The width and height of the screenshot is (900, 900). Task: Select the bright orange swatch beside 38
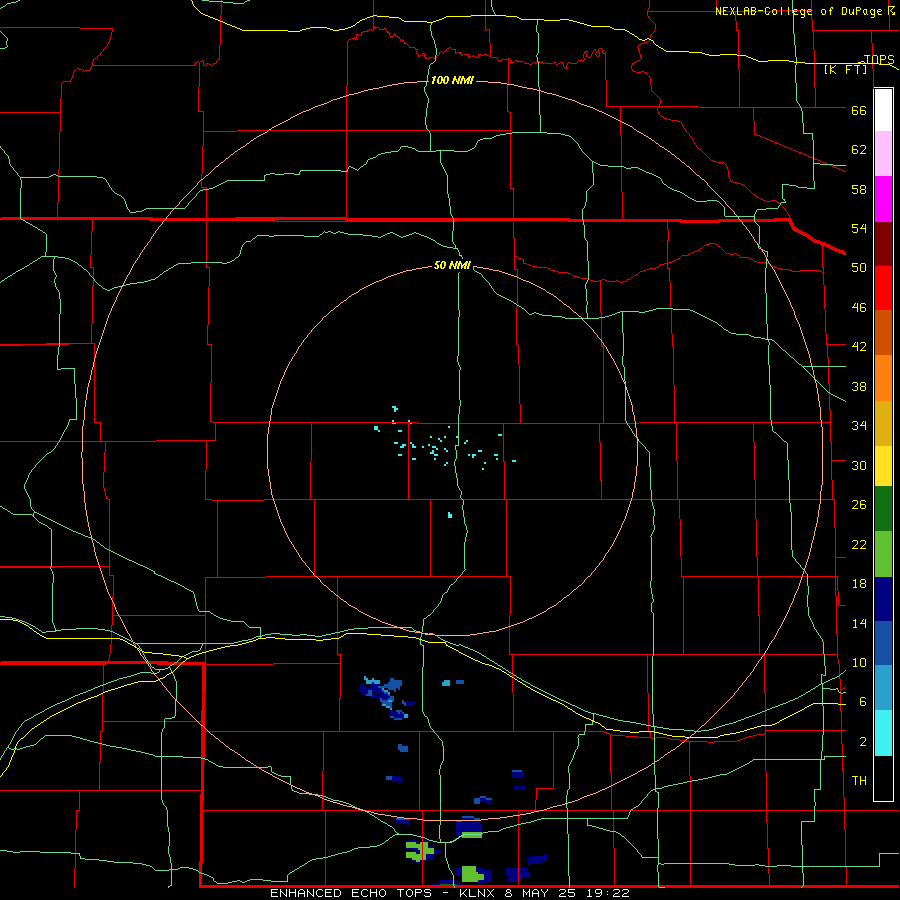pyautogui.click(x=883, y=378)
